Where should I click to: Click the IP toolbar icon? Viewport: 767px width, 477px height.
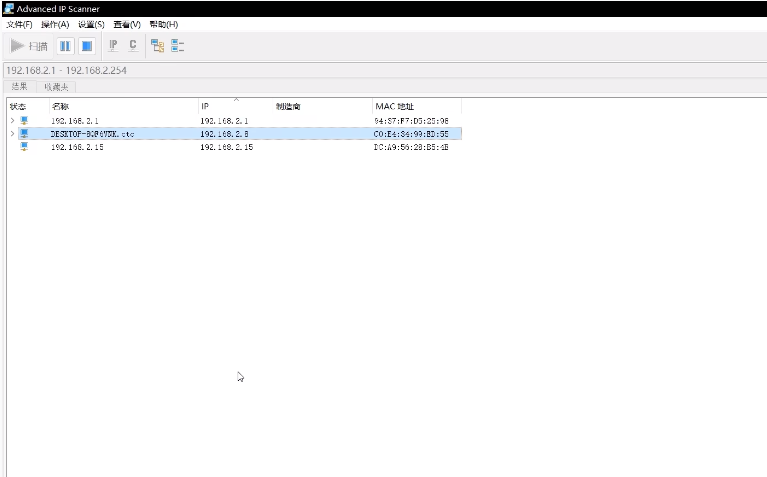(x=113, y=45)
